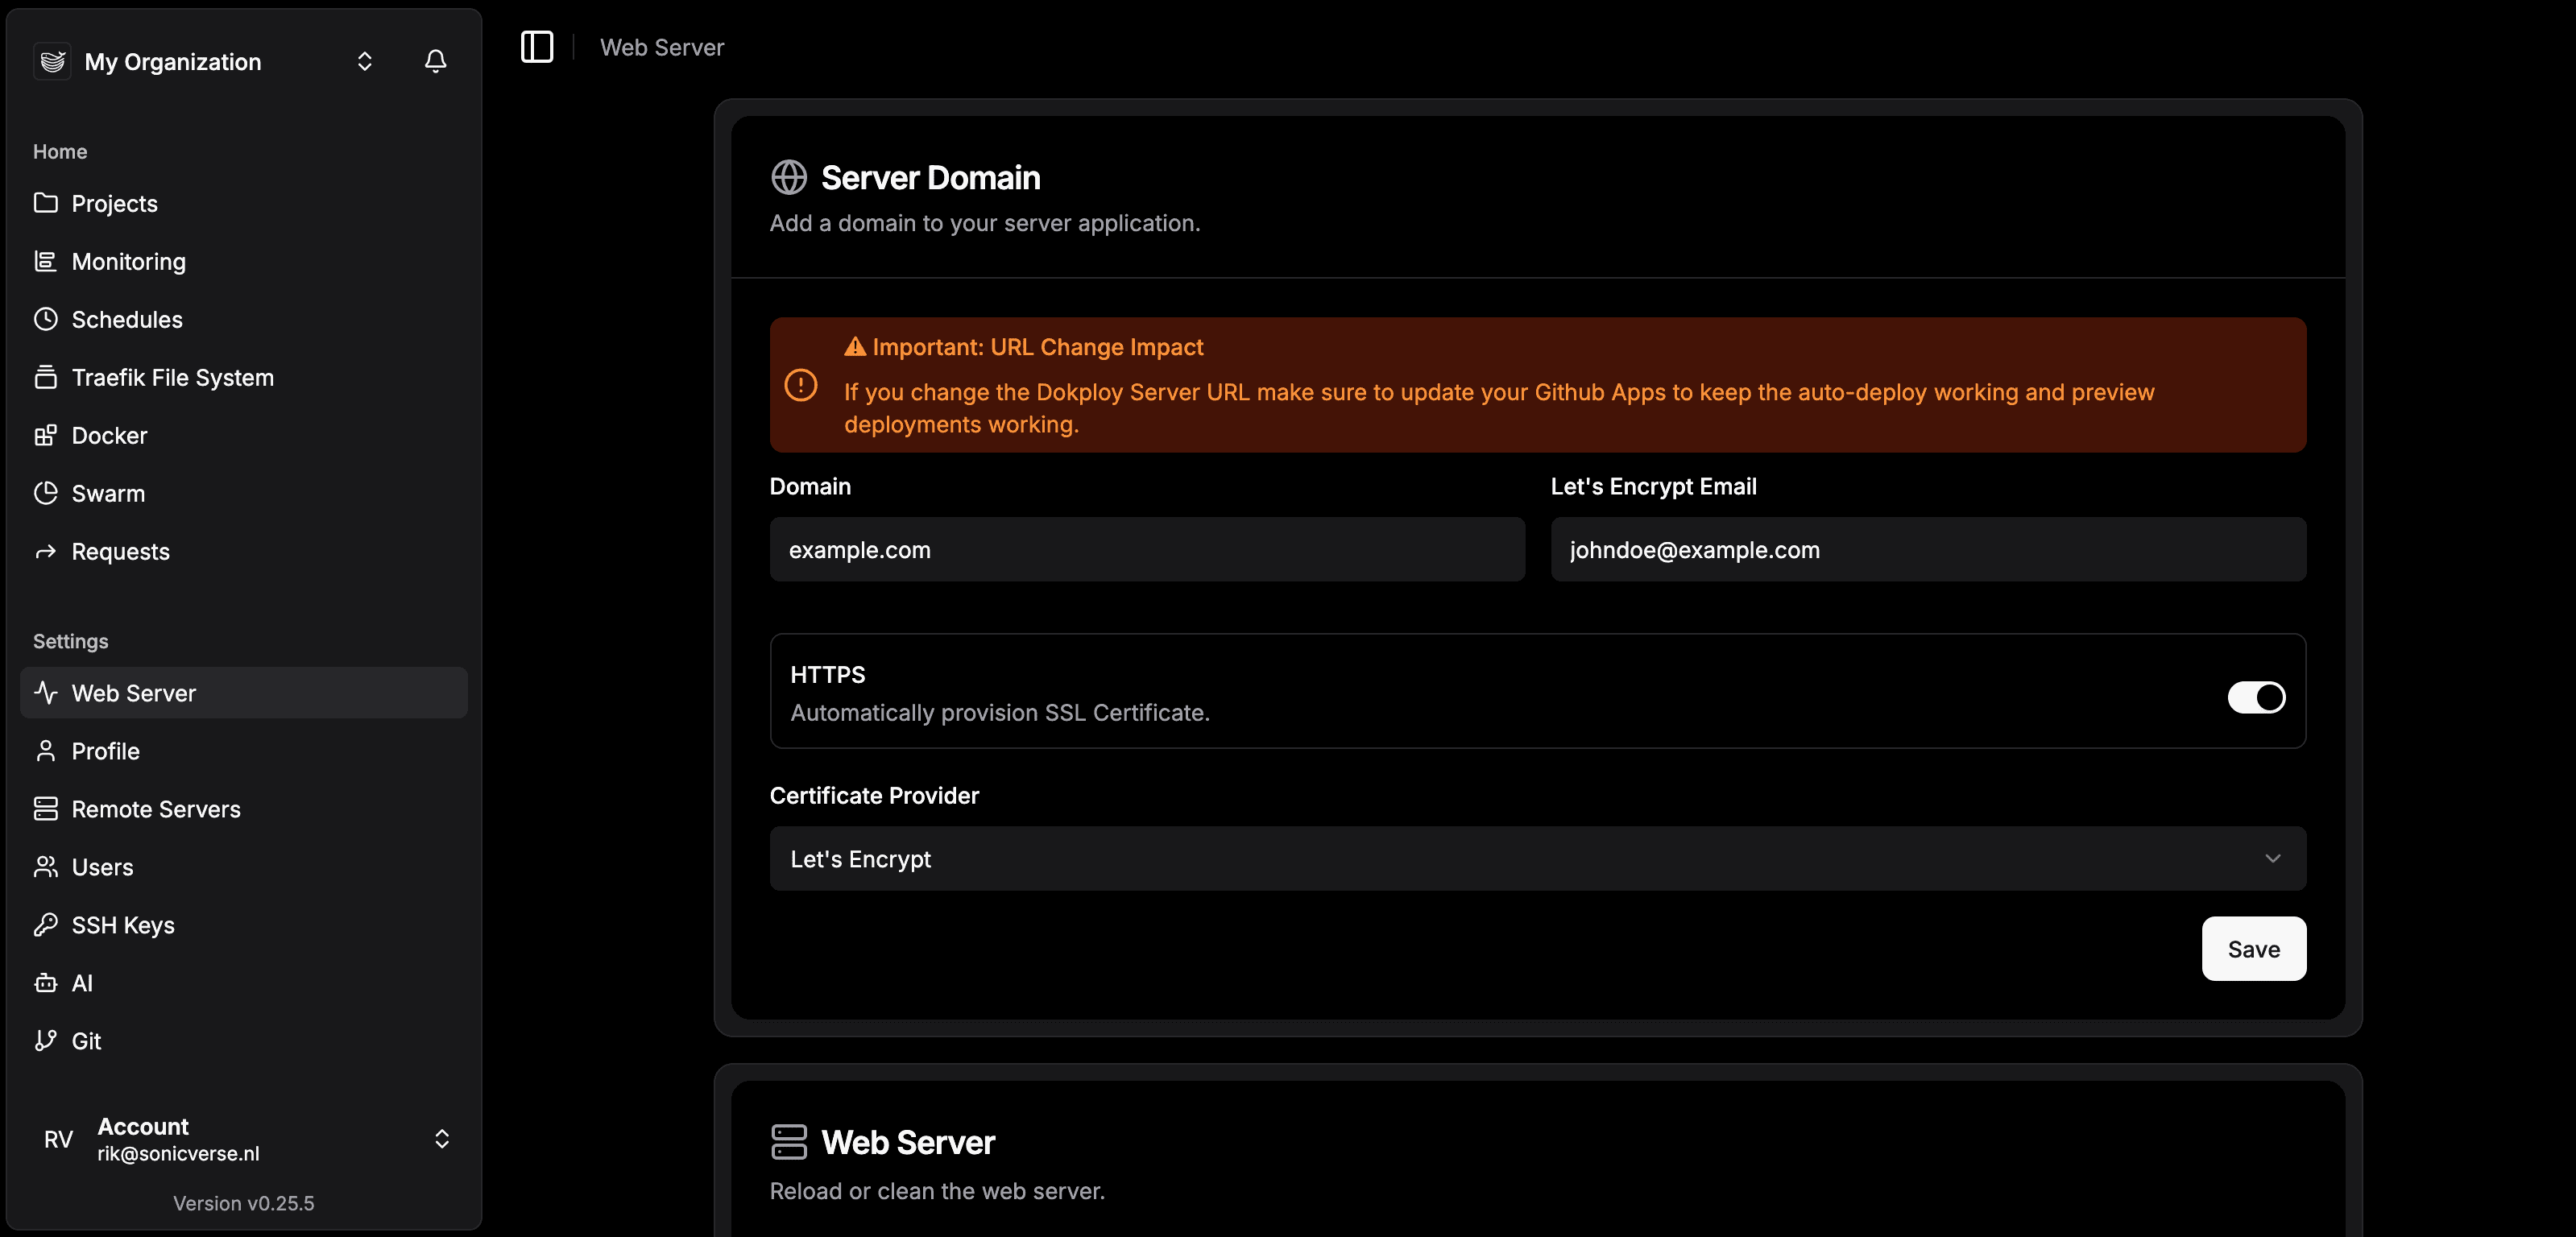Image resolution: width=2576 pixels, height=1237 pixels.
Task: Open the Schedules page link
Action: (127, 319)
